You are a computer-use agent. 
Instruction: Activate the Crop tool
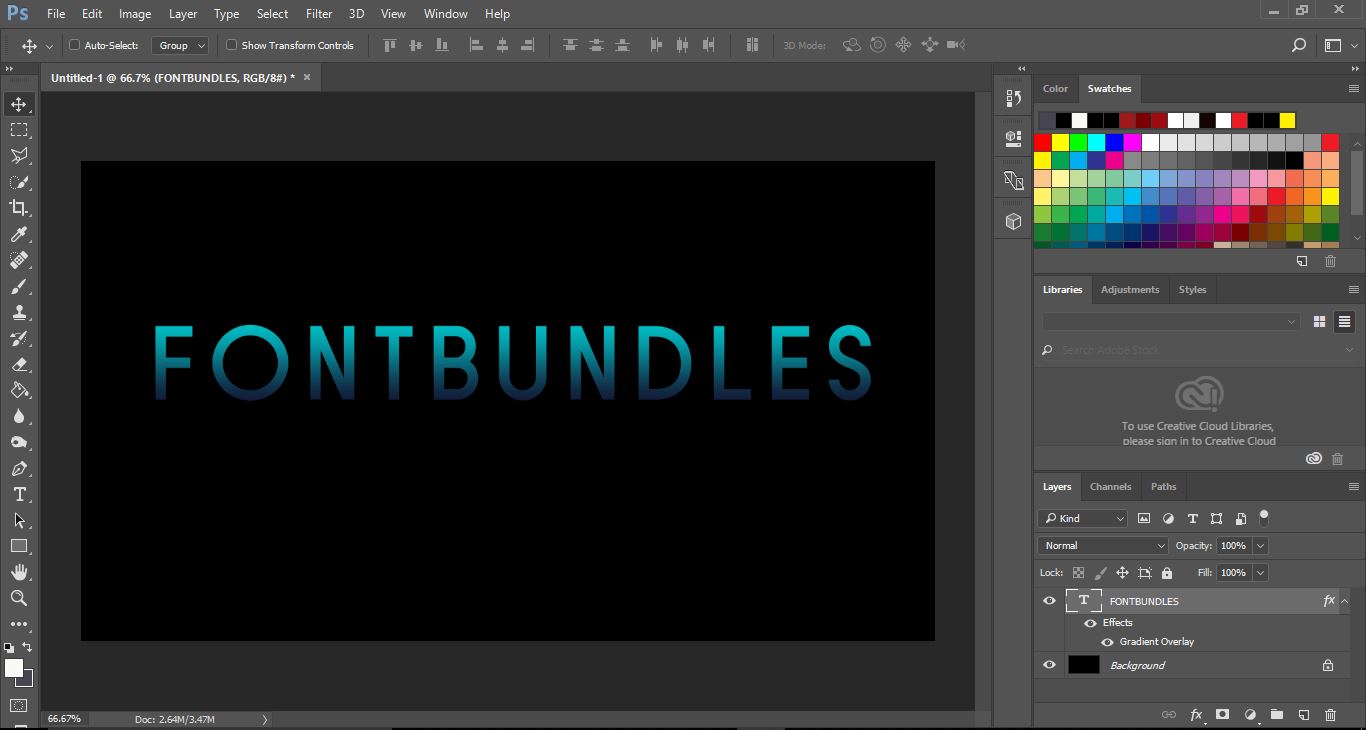point(19,208)
